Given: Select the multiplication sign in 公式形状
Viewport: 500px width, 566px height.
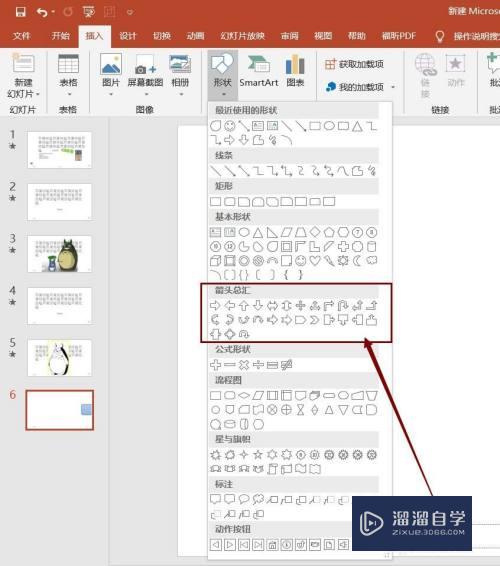Looking at the screenshot, I should click(x=244, y=365).
